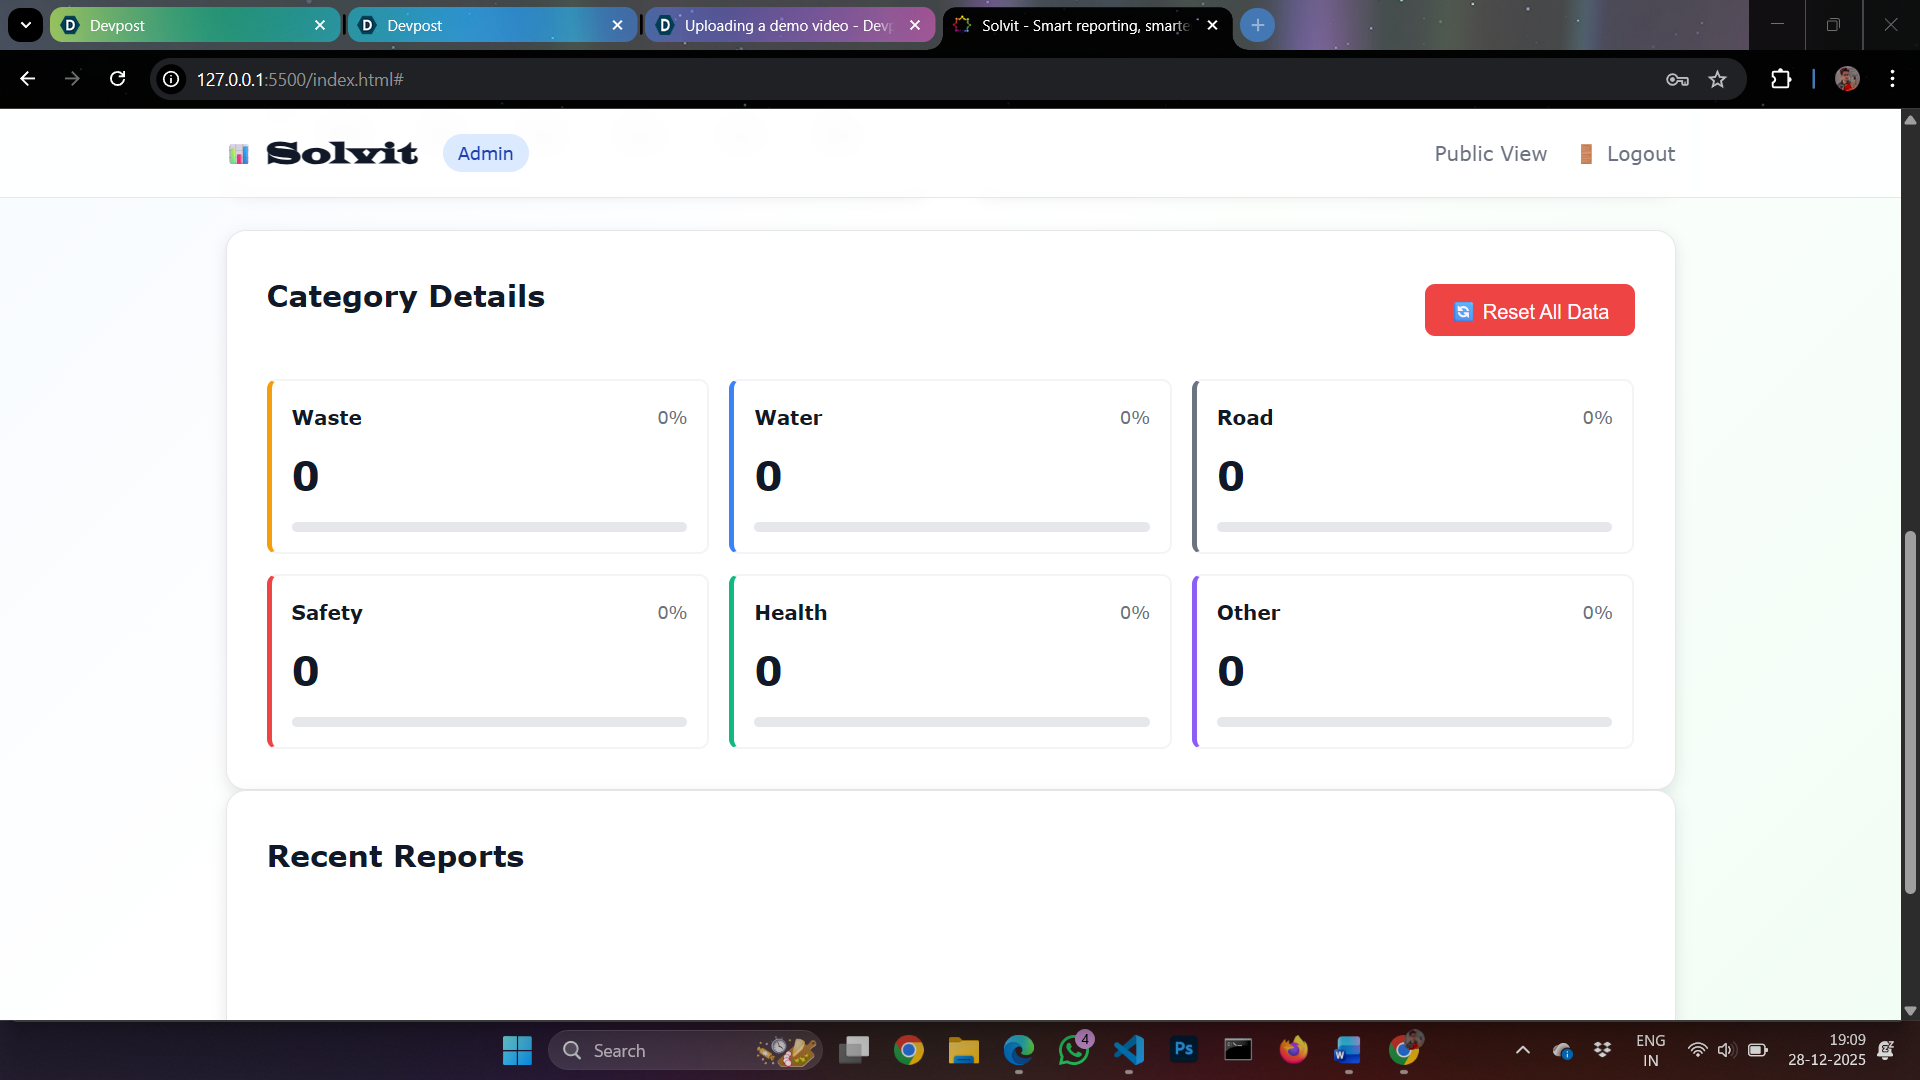The image size is (1920, 1080).
Task: View site information icon in address bar
Action: [x=172, y=79]
